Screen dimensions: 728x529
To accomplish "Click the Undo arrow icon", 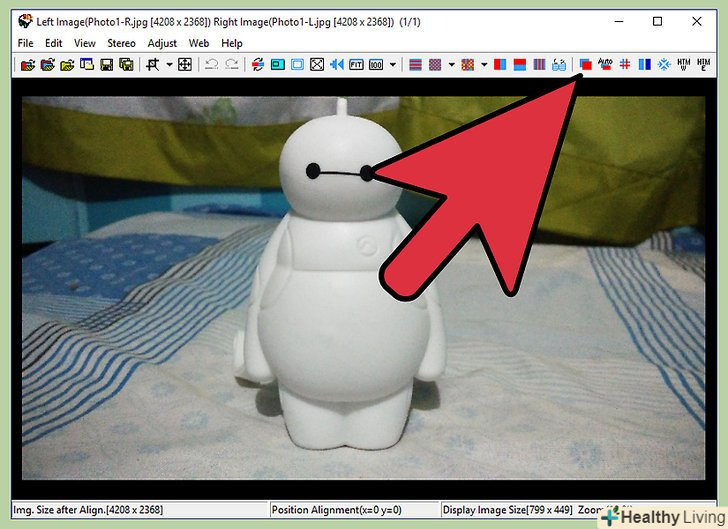I will (212, 65).
